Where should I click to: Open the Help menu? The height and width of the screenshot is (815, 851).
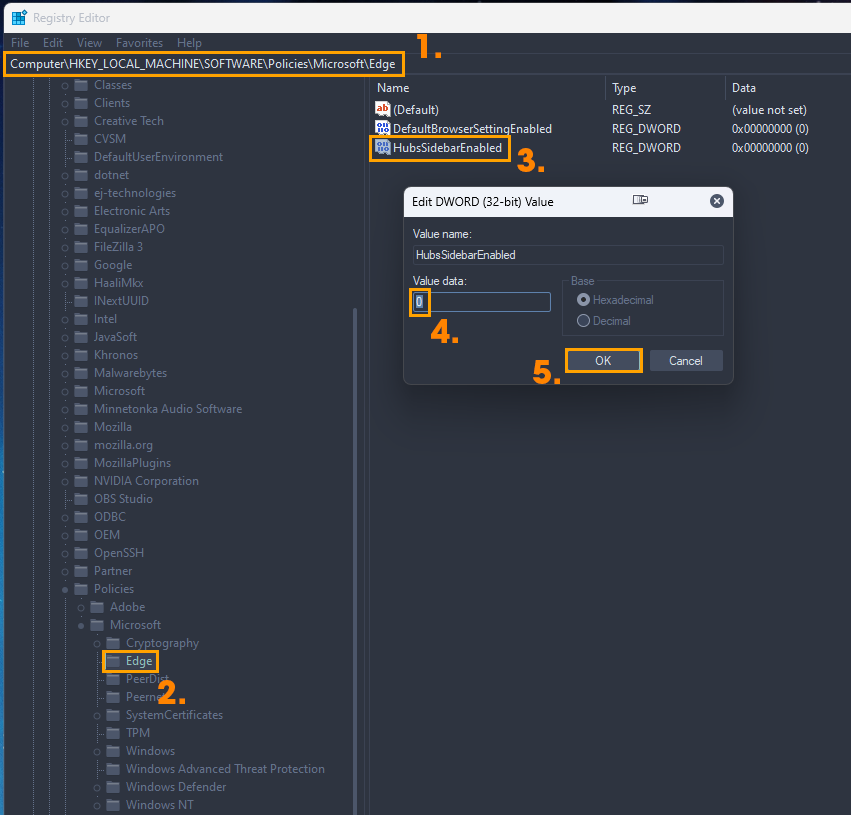pos(189,42)
